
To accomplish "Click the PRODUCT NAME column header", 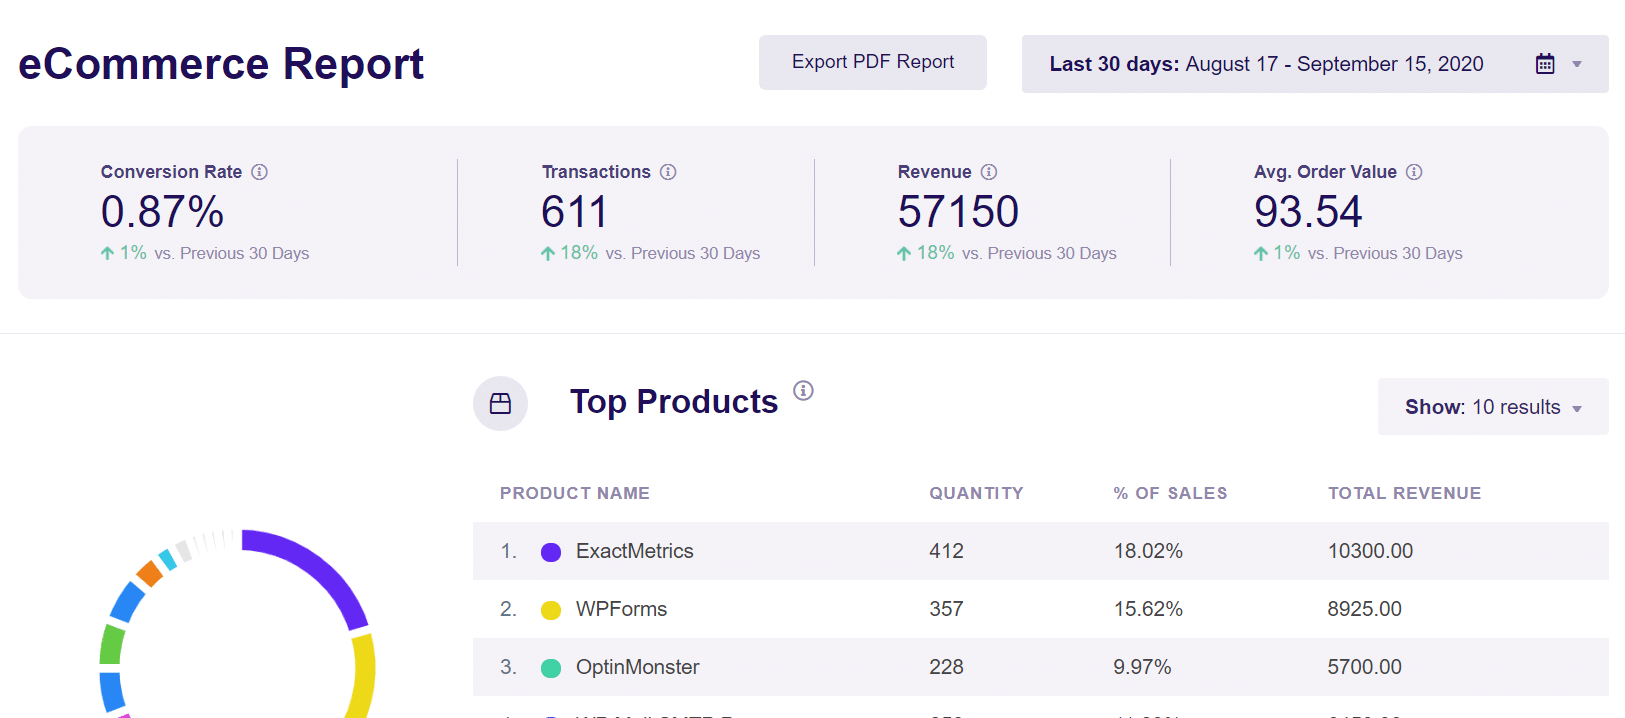I will pyautogui.click(x=575, y=493).
